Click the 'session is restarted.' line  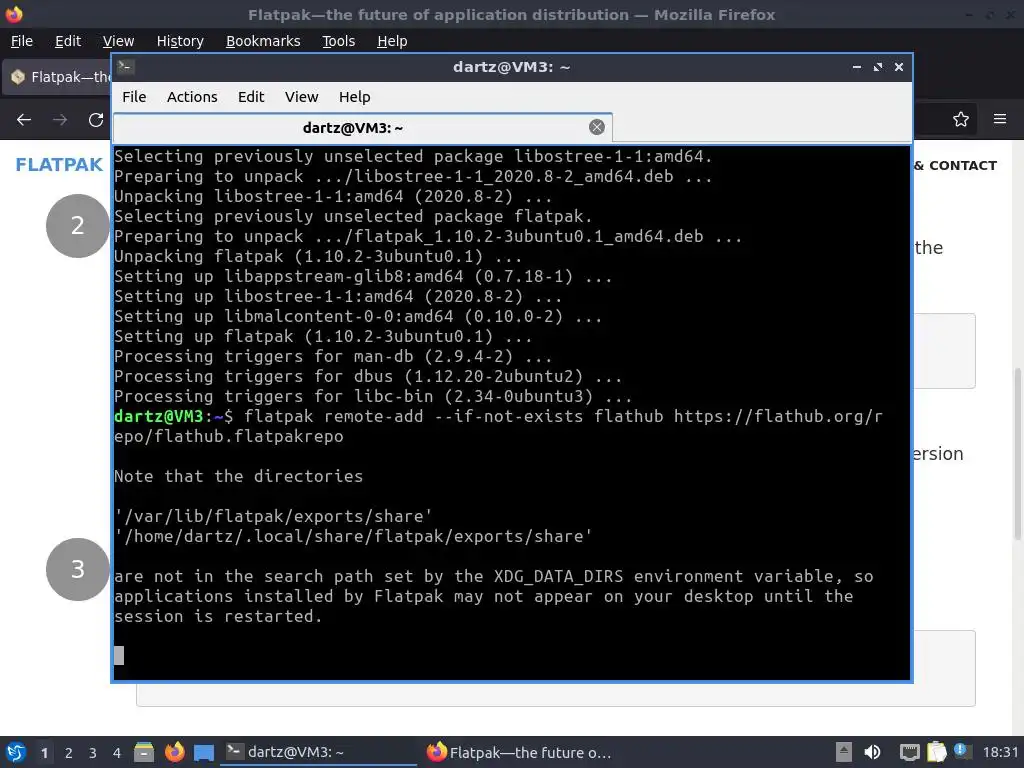click(218, 616)
